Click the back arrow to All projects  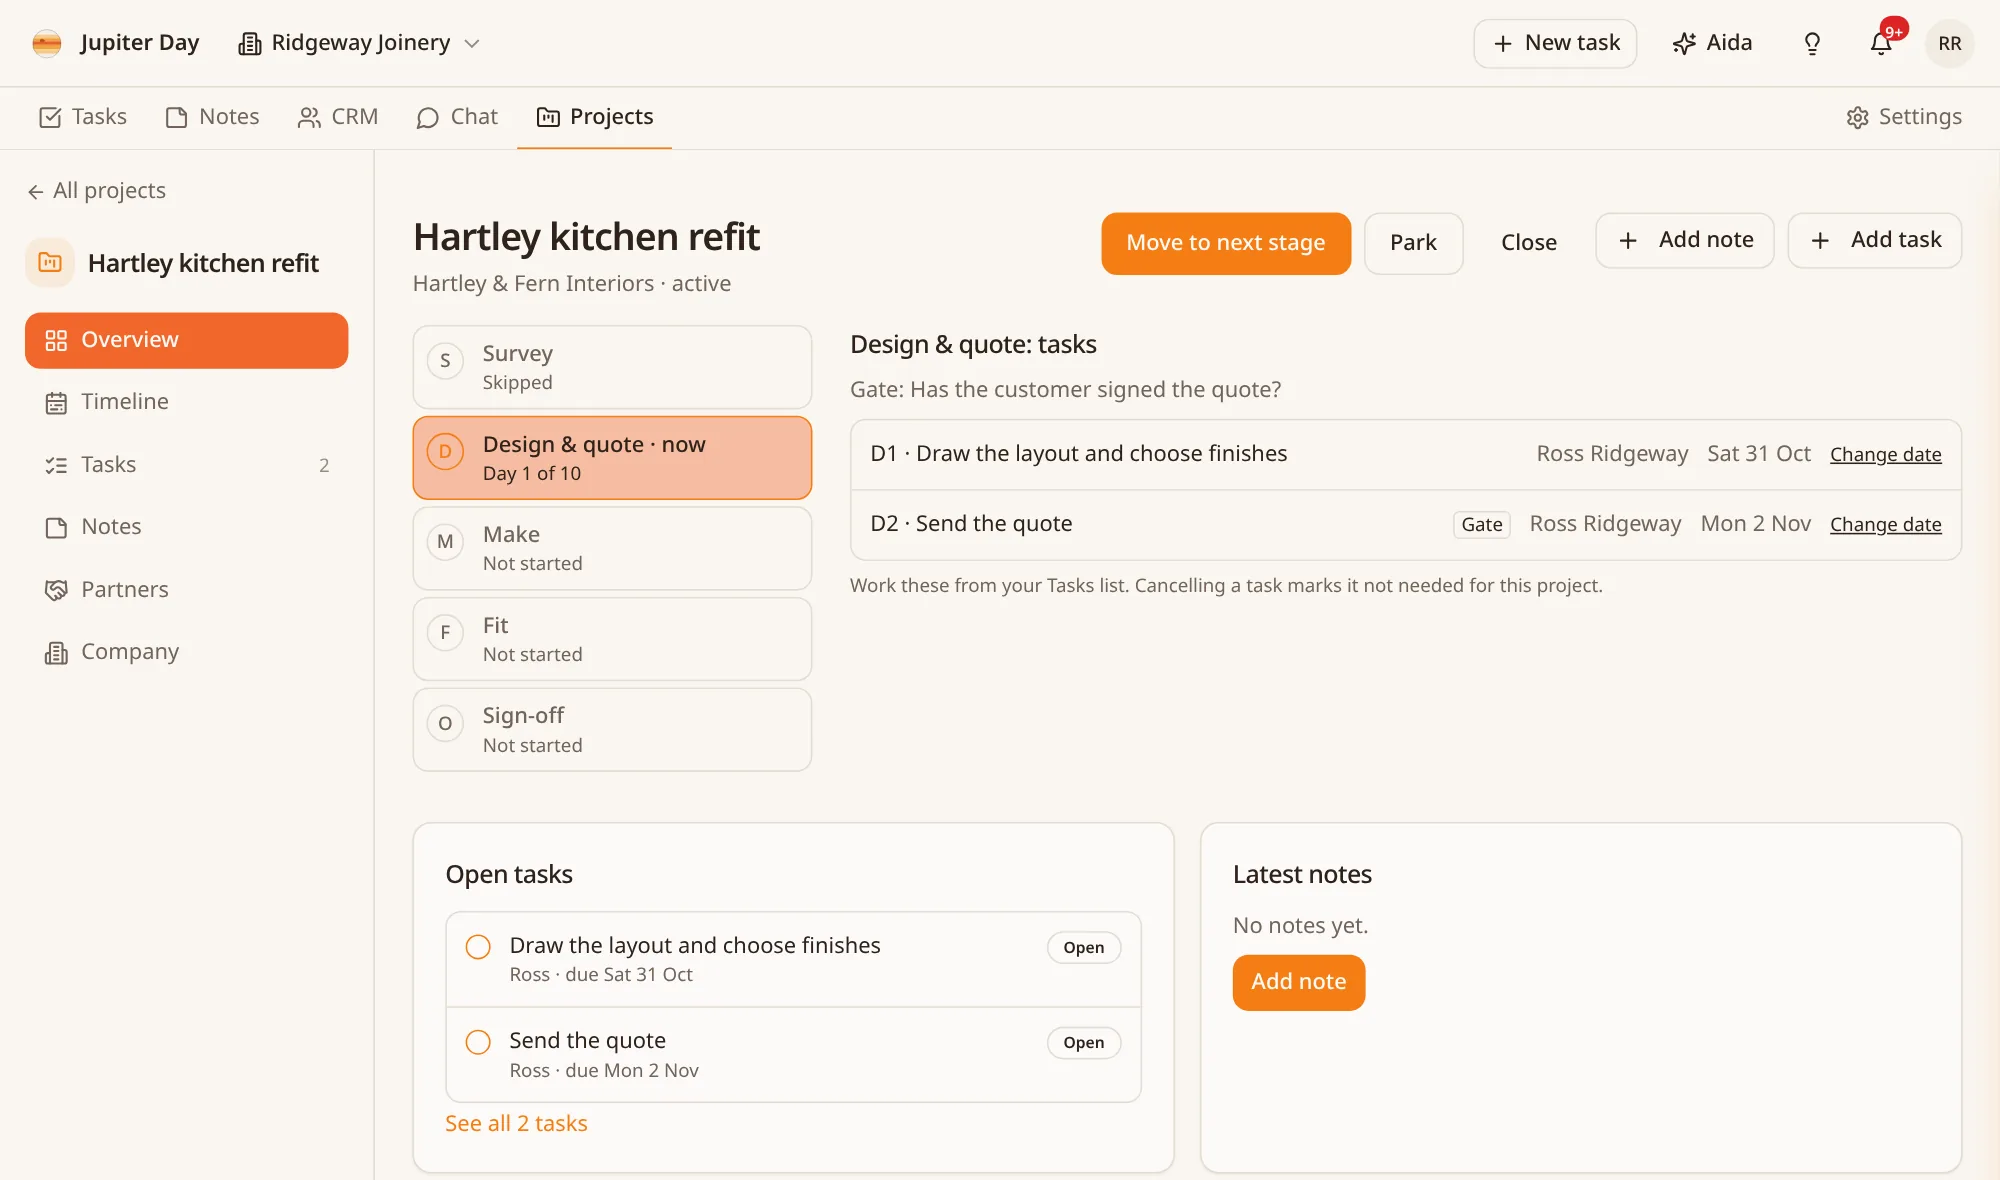pos(36,191)
